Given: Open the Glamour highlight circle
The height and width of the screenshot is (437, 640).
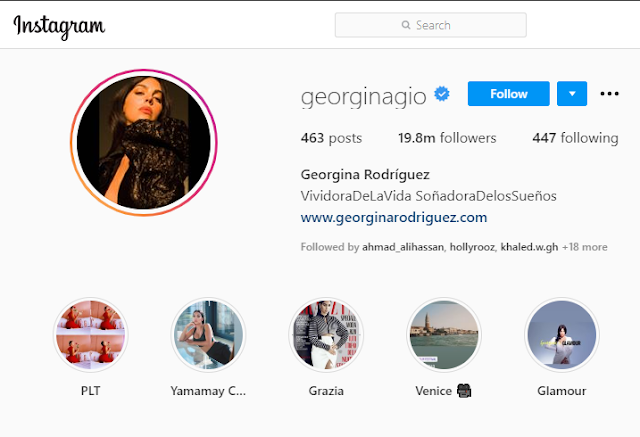Looking at the screenshot, I should (x=562, y=335).
